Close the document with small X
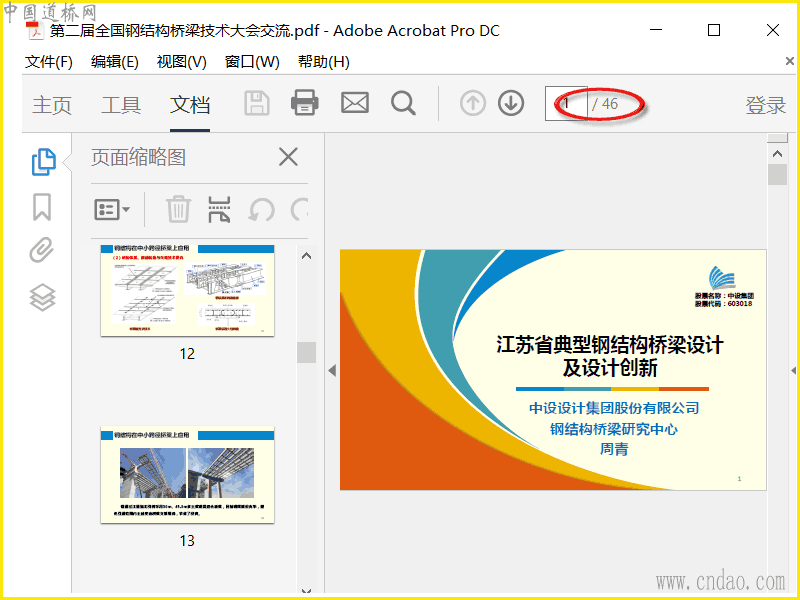 pos(790,61)
